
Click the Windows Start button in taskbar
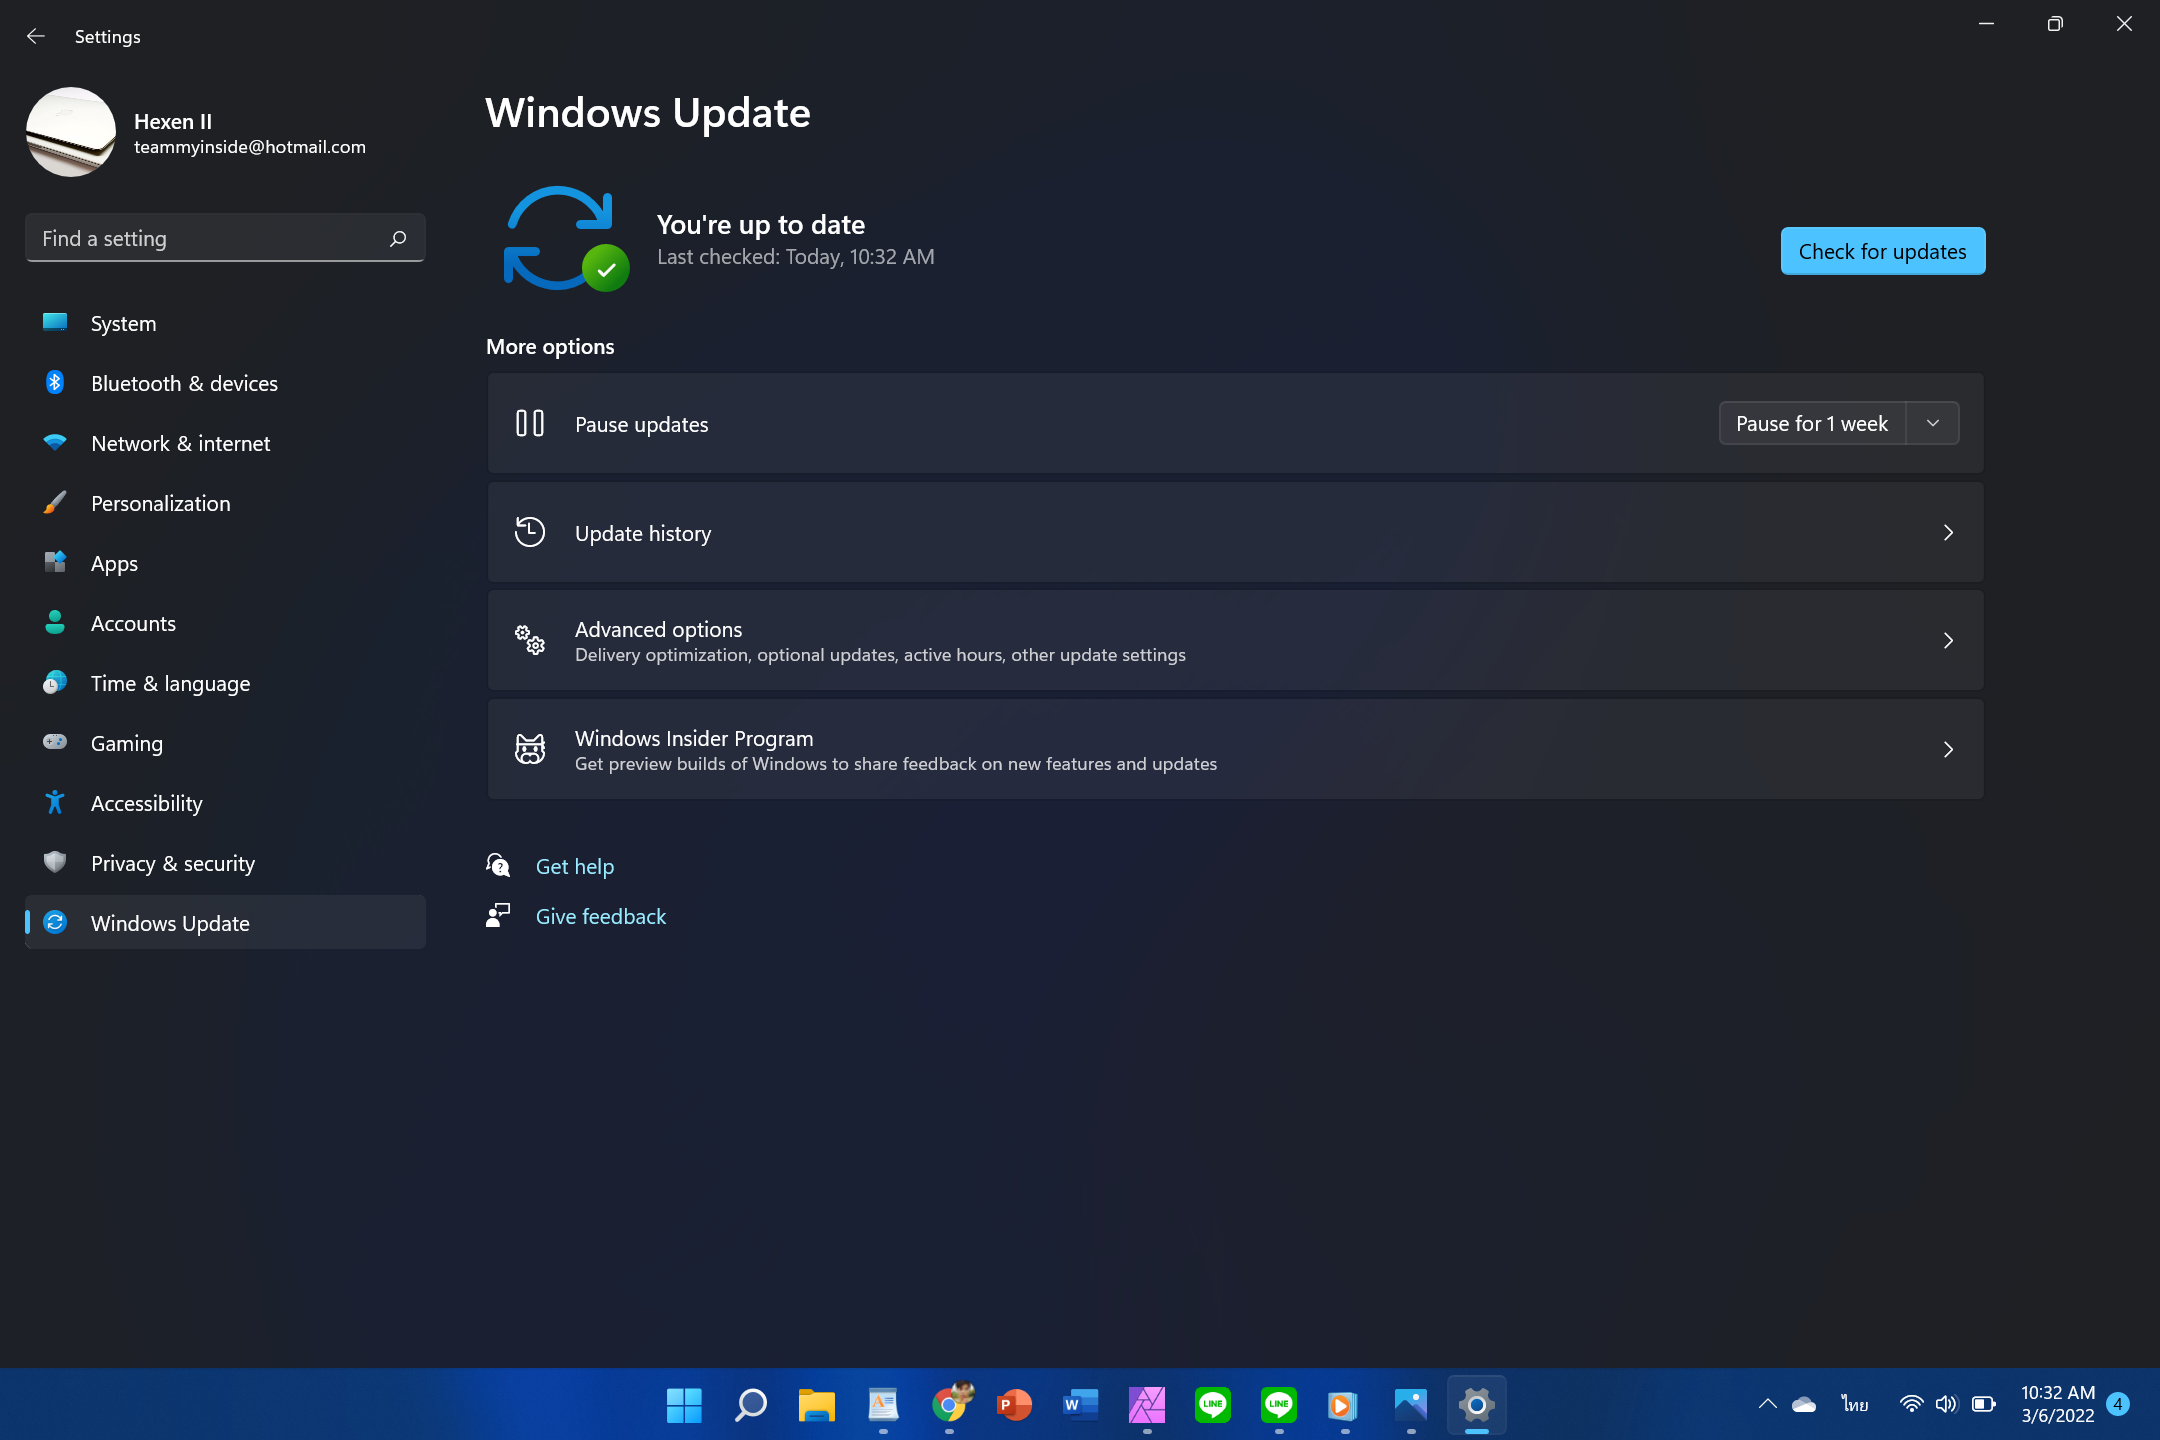pyautogui.click(x=683, y=1403)
